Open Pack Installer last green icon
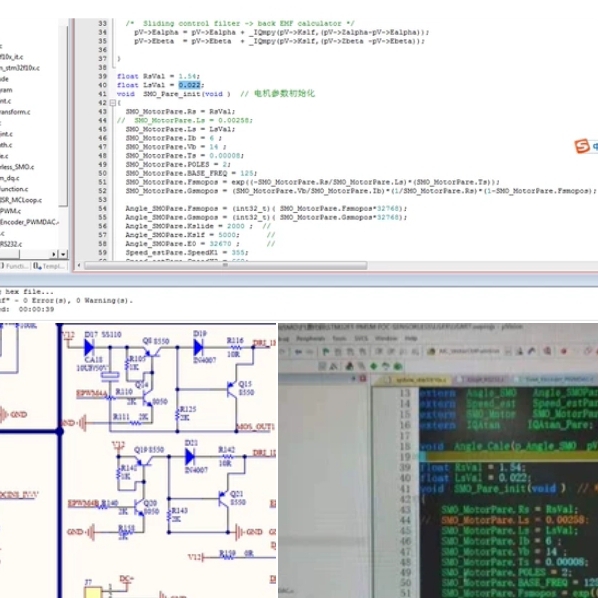598x598 pixels. pos(398,367)
